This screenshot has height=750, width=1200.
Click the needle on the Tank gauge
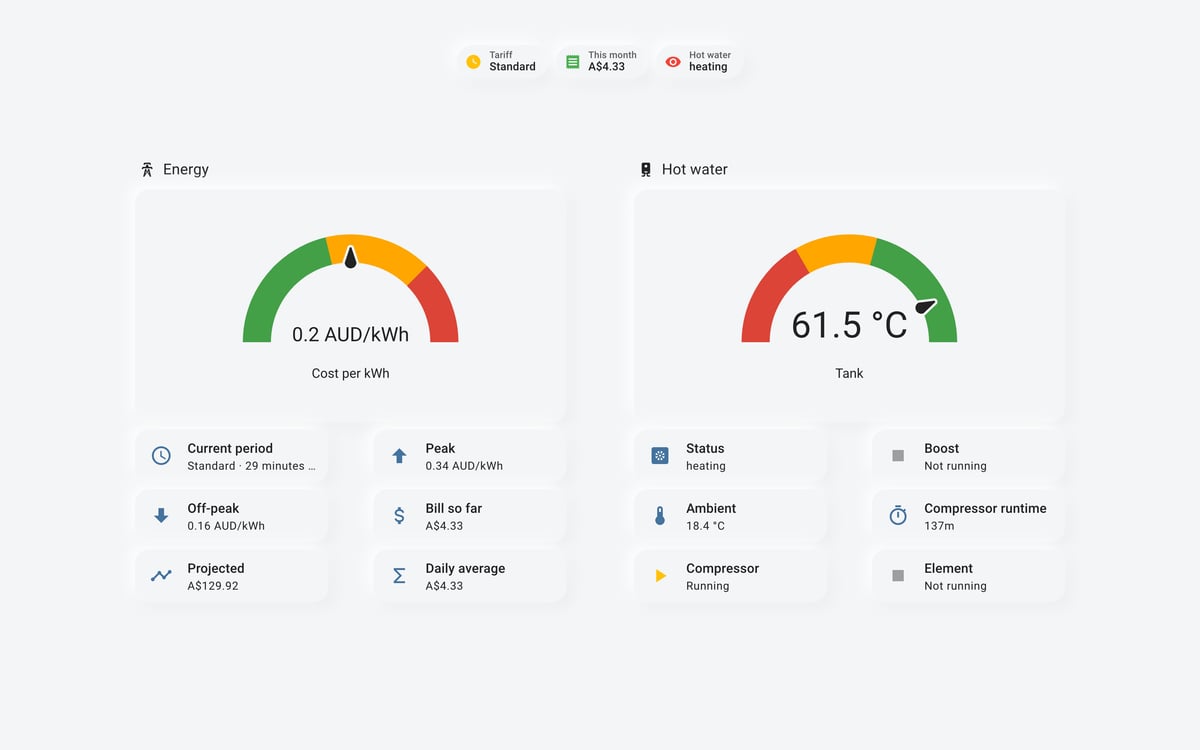(x=925, y=306)
